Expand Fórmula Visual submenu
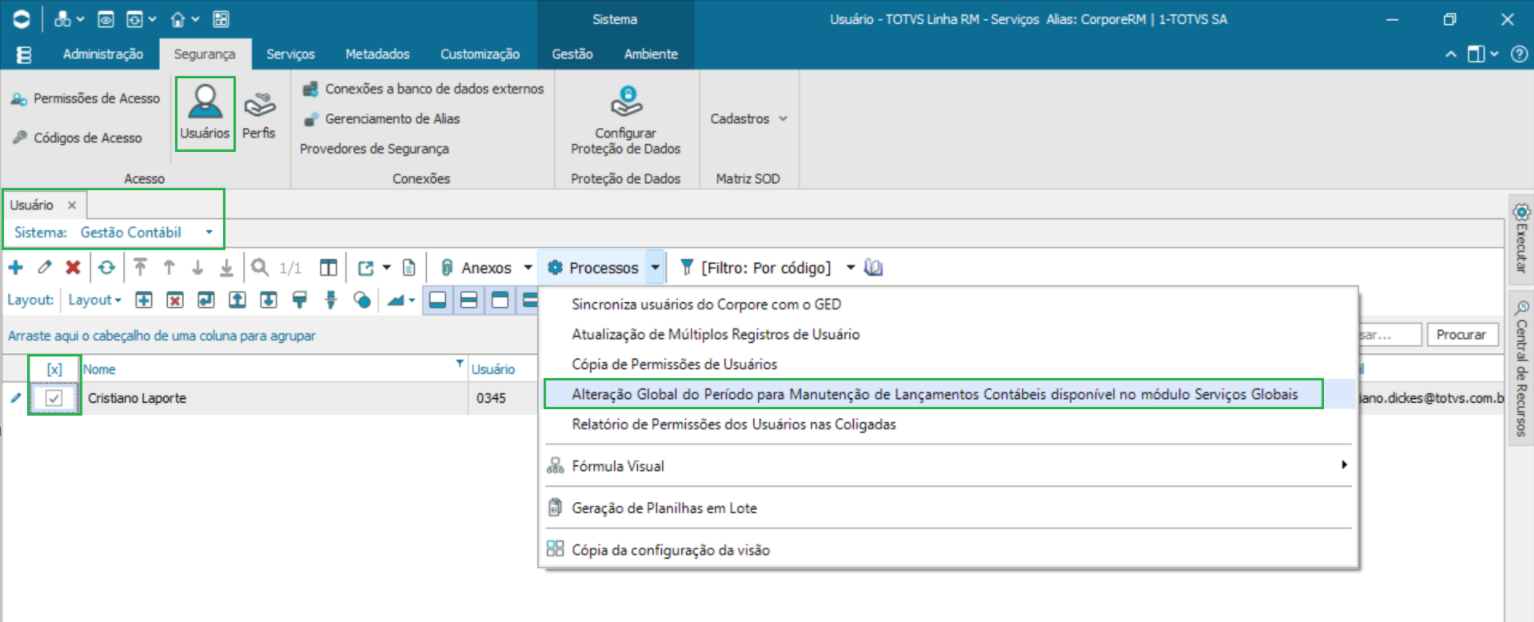Viewport: 1534px width, 622px height. (x=1345, y=465)
